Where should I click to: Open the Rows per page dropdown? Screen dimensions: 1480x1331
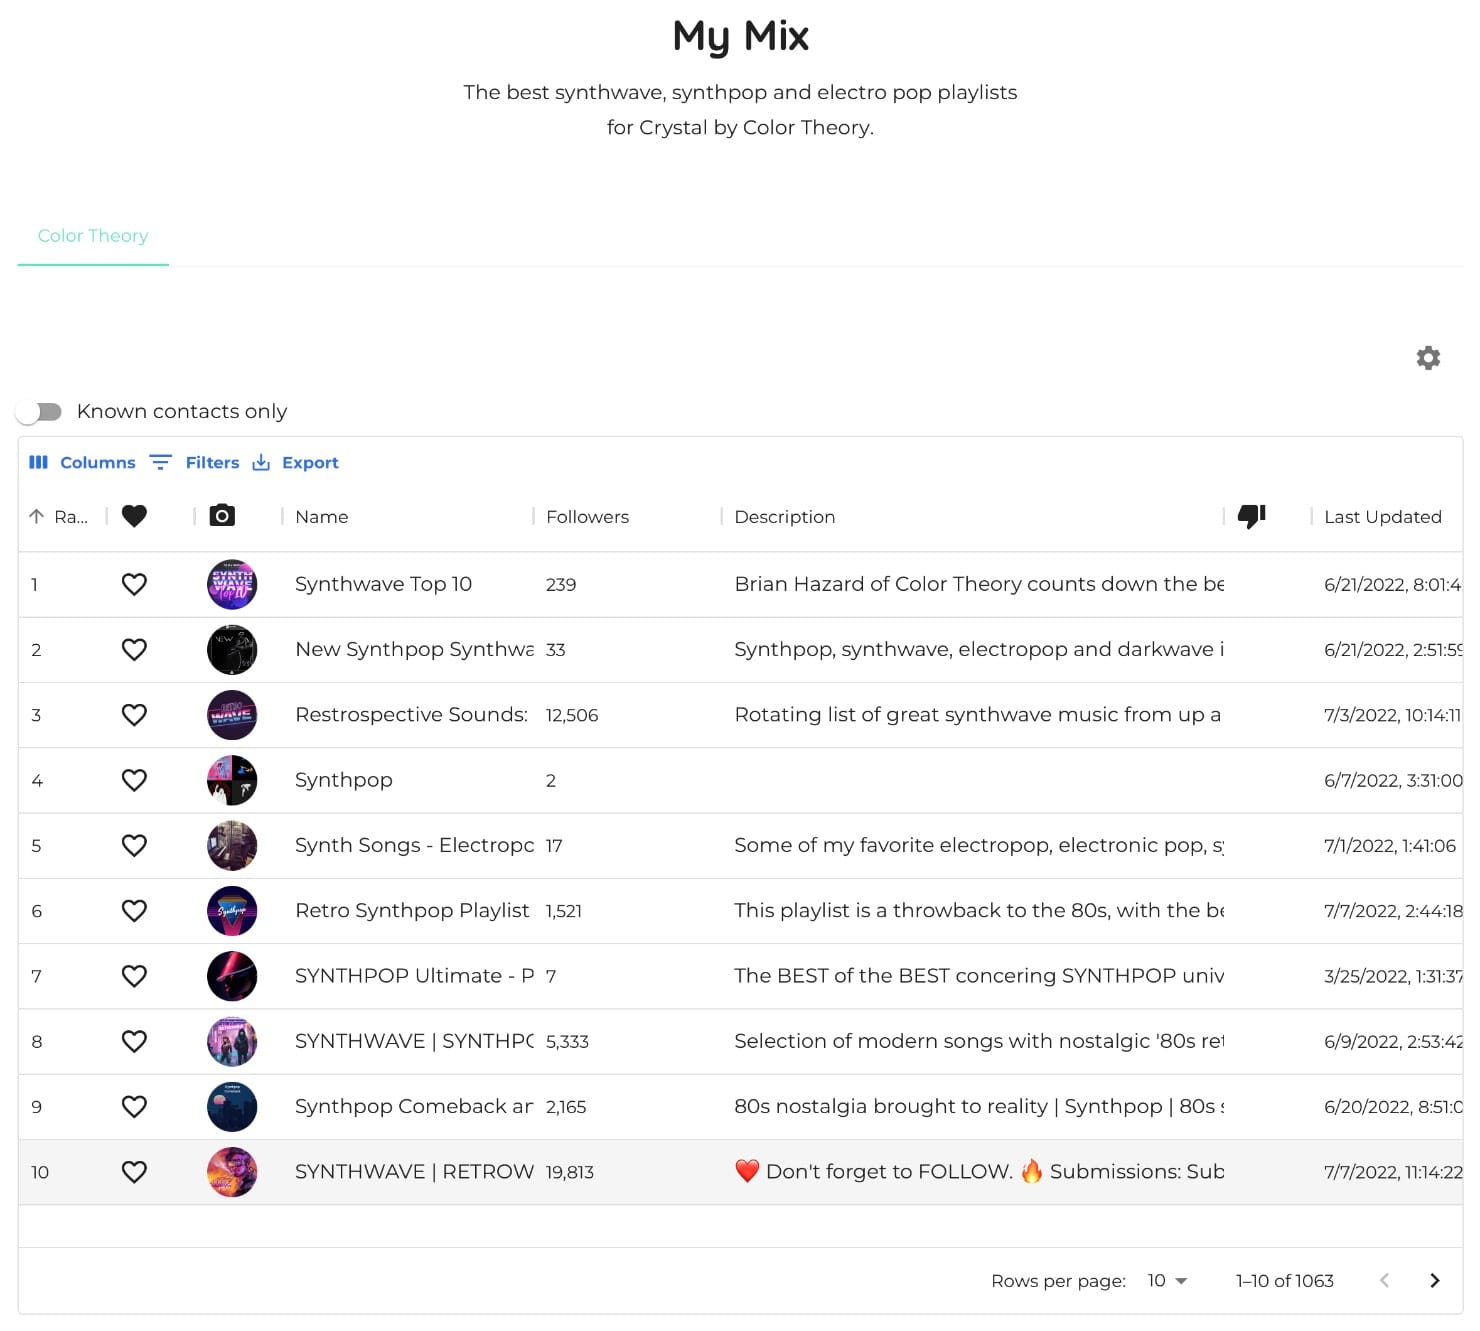[1167, 1281]
